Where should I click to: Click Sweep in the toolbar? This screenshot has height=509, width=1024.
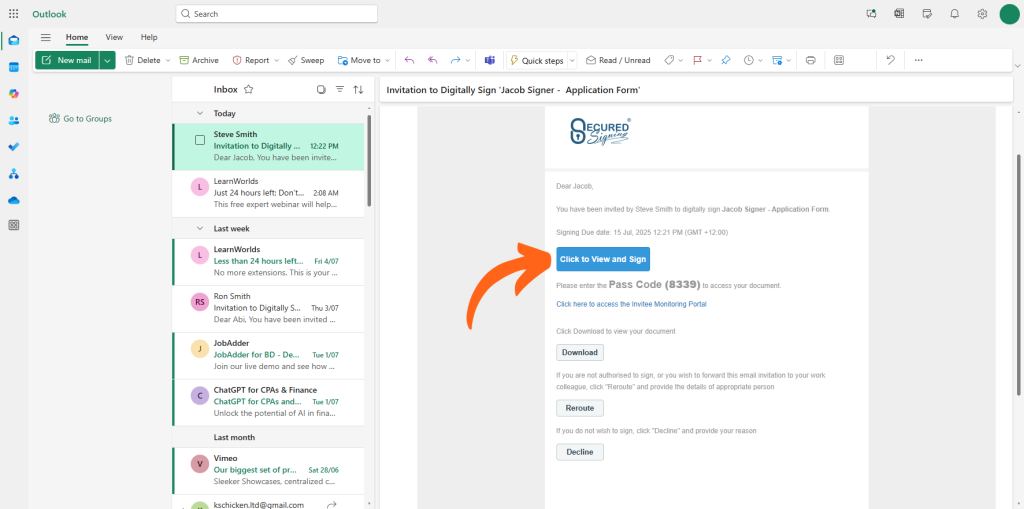point(306,60)
